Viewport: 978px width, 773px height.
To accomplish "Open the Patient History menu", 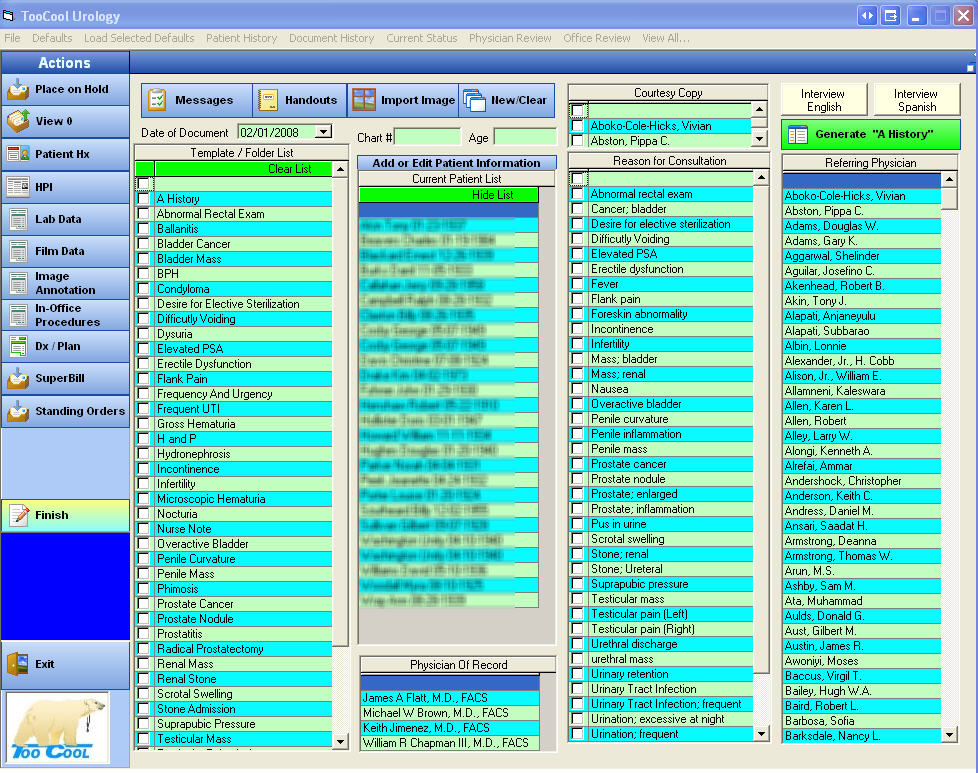I will tap(241, 38).
